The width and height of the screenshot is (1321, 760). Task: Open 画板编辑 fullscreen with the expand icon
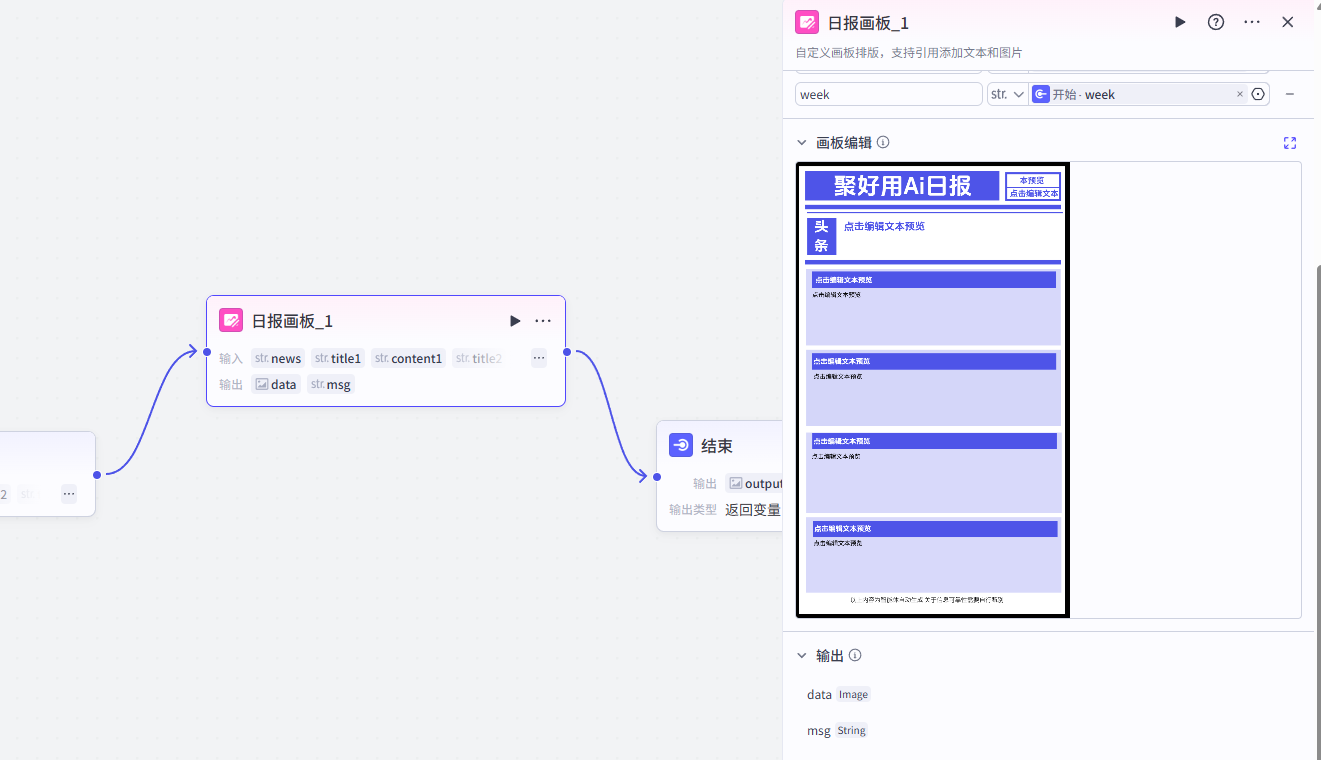[1289, 142]
